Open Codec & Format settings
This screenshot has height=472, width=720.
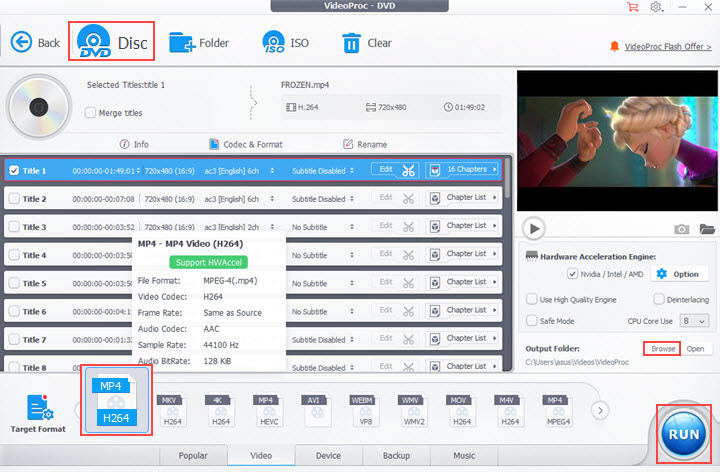coord(246,144)
